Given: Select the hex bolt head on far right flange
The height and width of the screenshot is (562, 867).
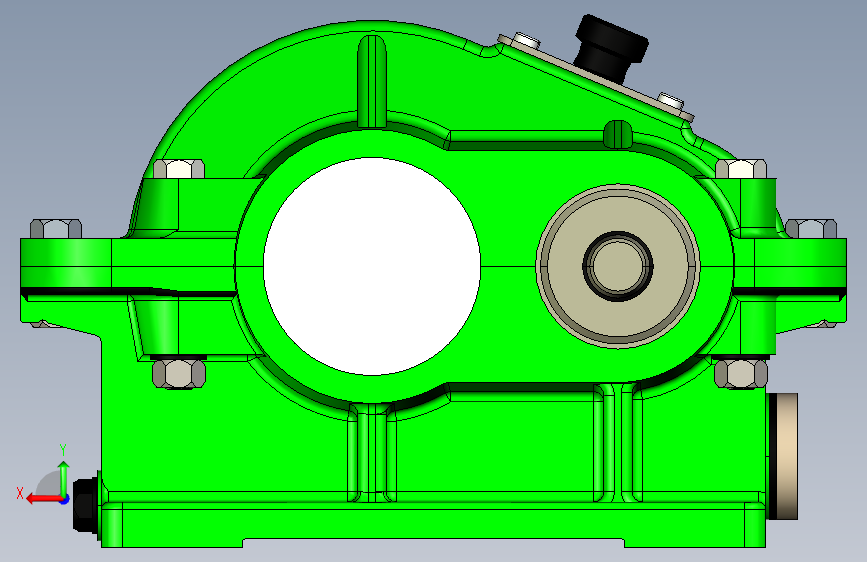Looking at the screenshot, I should [x=811, y=229].
